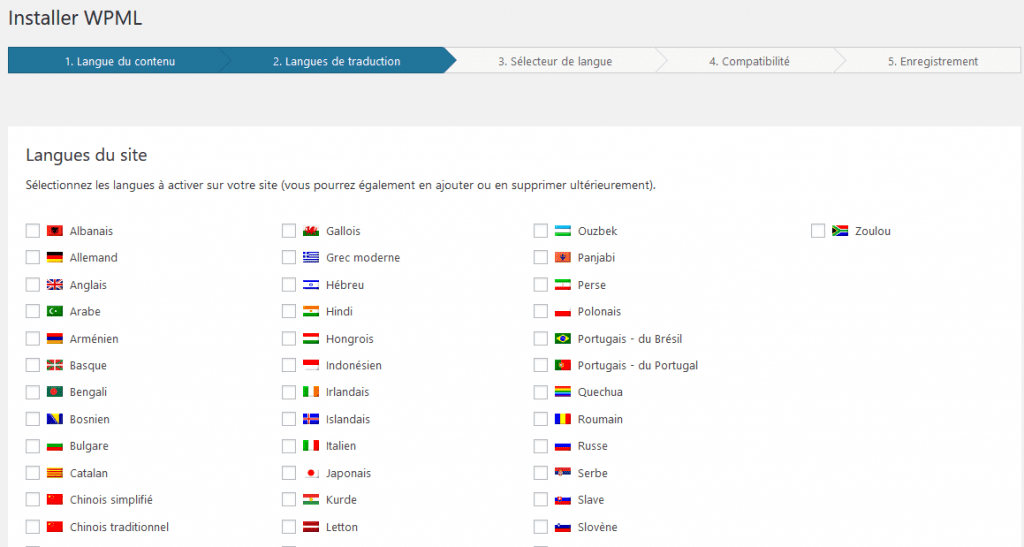Click the Panjabi flag icon
This screenshot has width=1024, height=547.
(563, 258)
